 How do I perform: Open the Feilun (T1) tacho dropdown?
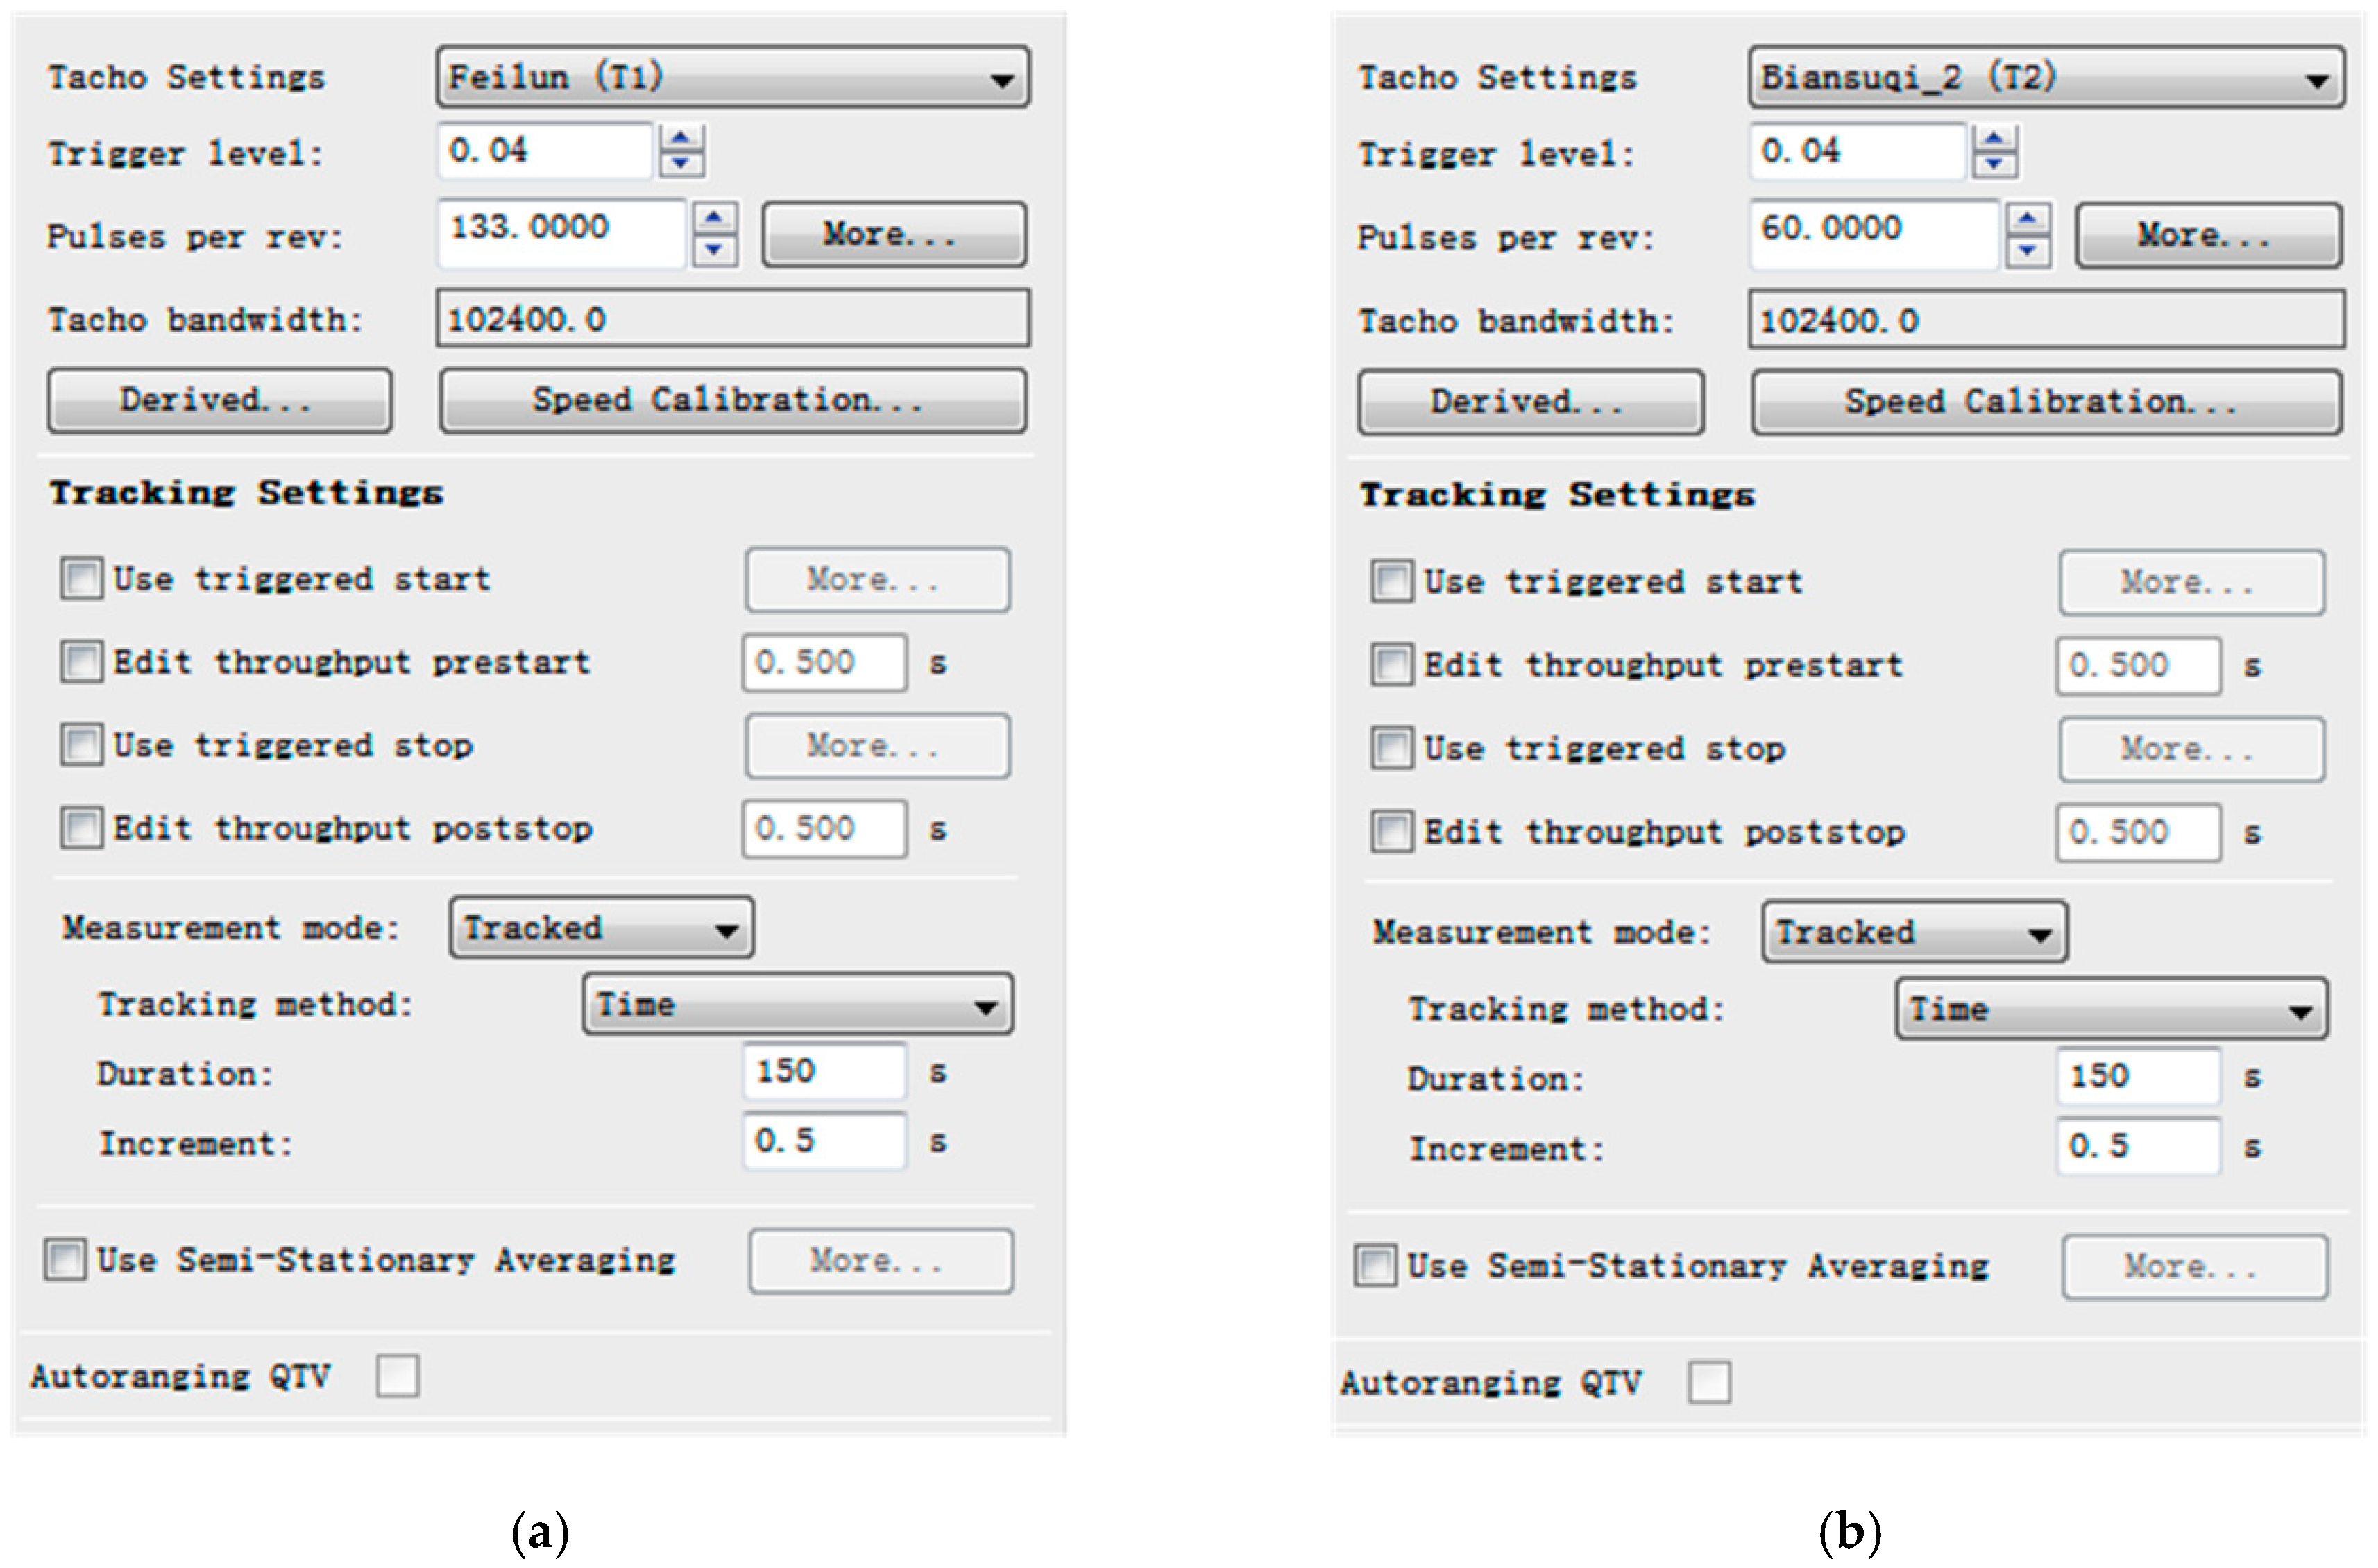[x=1001, y=79]
